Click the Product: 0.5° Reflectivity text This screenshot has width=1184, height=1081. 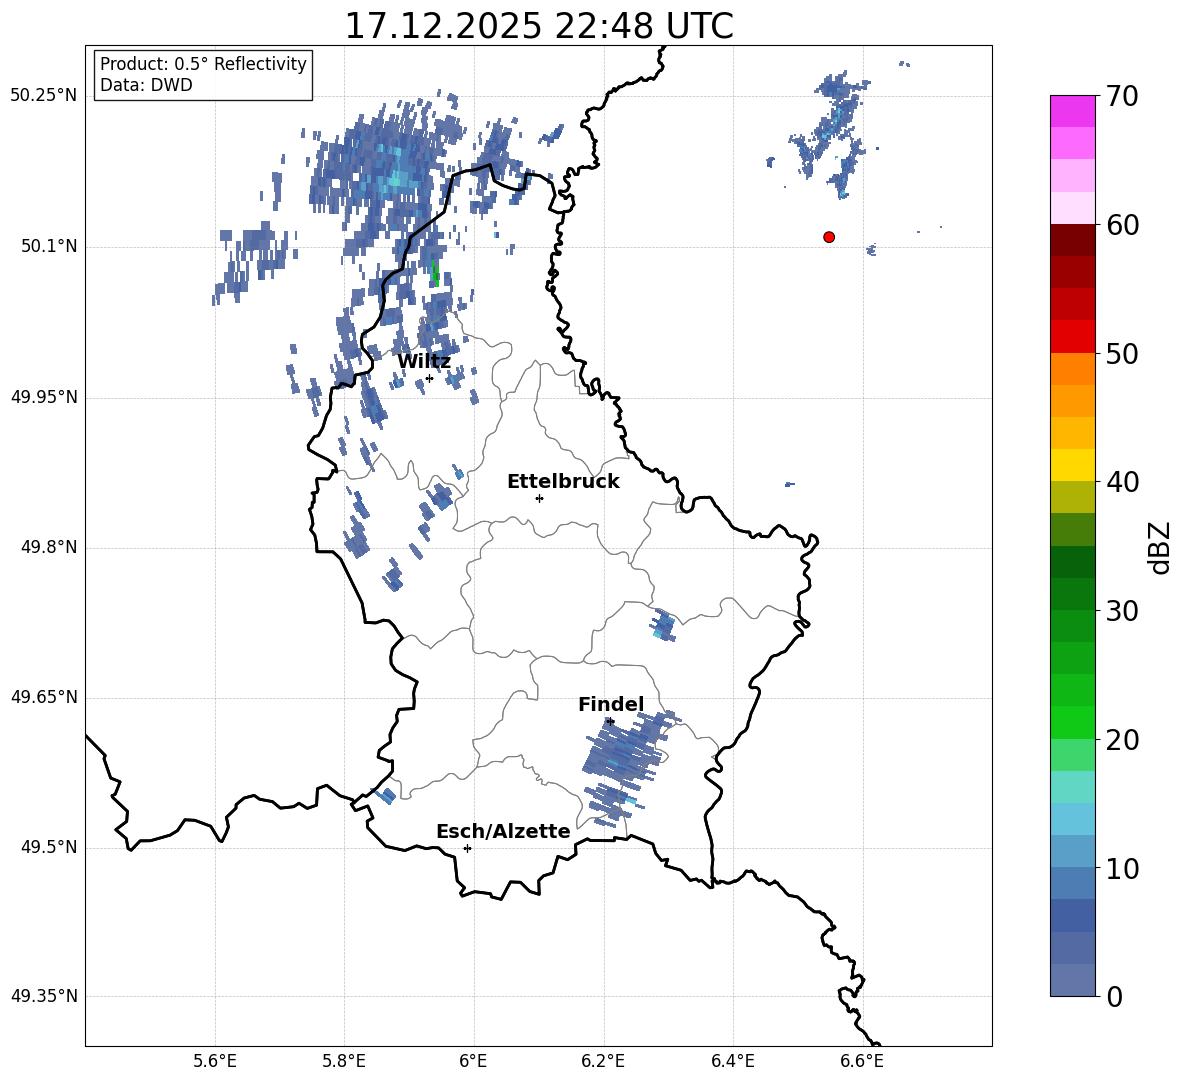click(x=203, y=63)
